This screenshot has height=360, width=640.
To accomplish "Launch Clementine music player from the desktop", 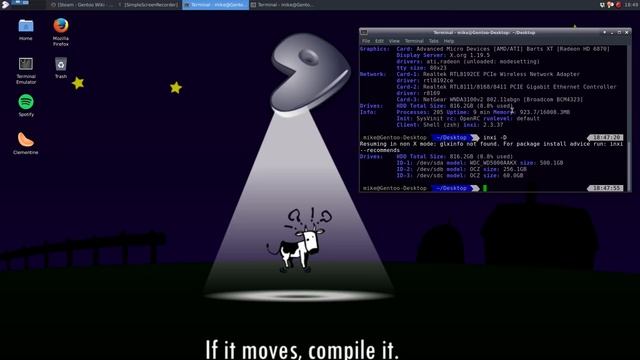I will (x=26, y=143).
